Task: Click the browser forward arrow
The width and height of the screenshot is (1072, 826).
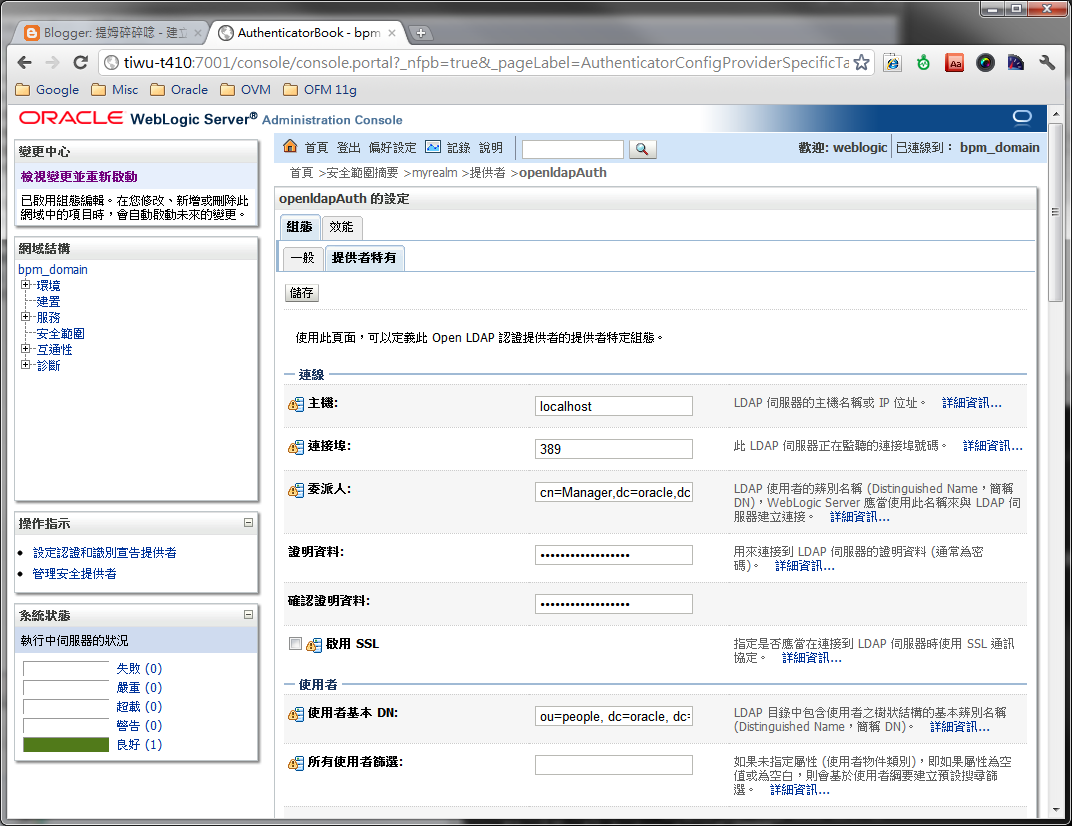Action: point(53,63)
